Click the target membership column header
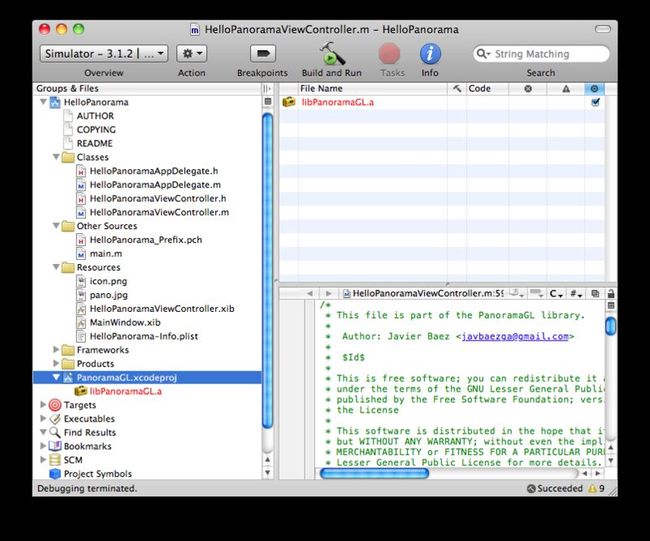 point(594,88)
